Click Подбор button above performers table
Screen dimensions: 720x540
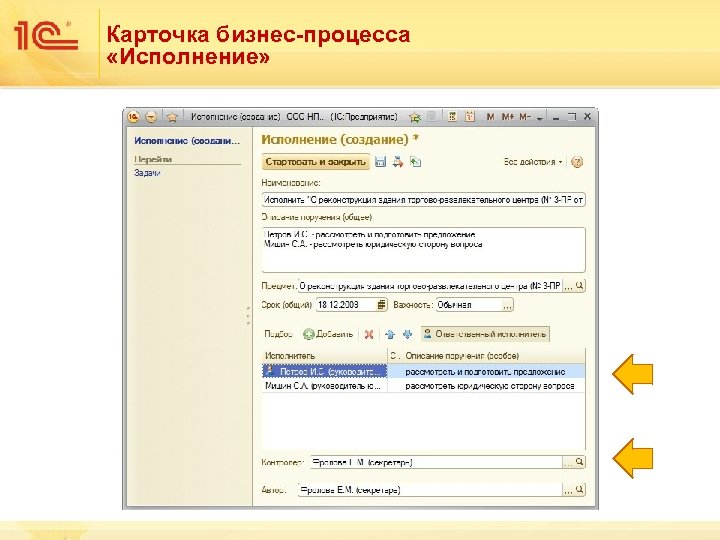coord(278,334)
